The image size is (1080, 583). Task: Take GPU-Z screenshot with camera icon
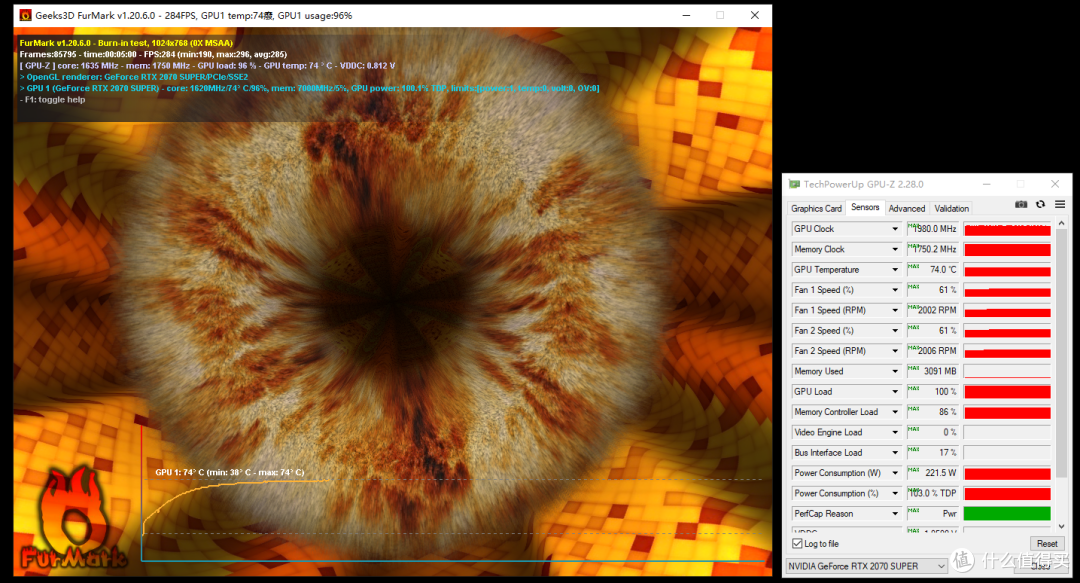tap(1021, 205)
